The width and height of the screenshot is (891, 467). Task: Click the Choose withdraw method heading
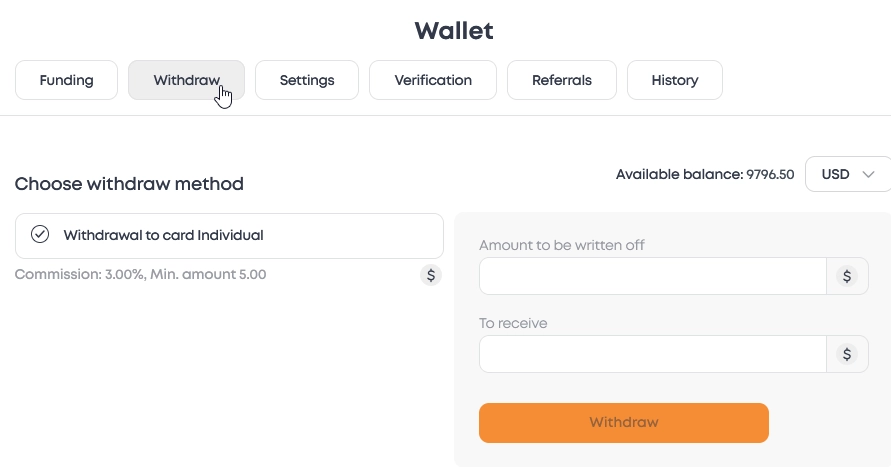coord(129,184)
